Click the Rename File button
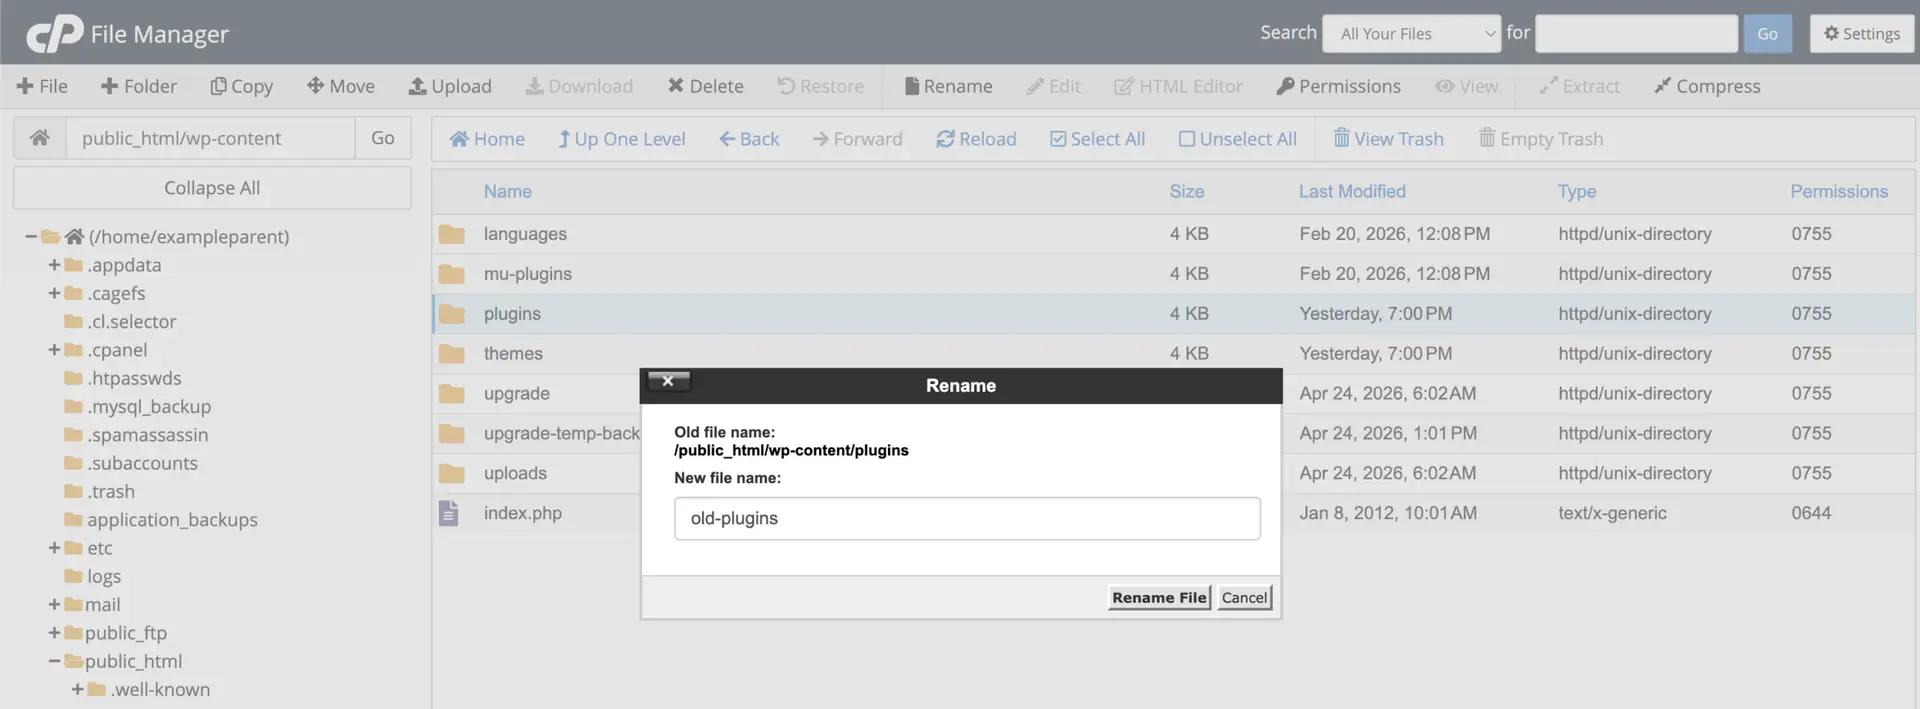 coord(1159,597)
